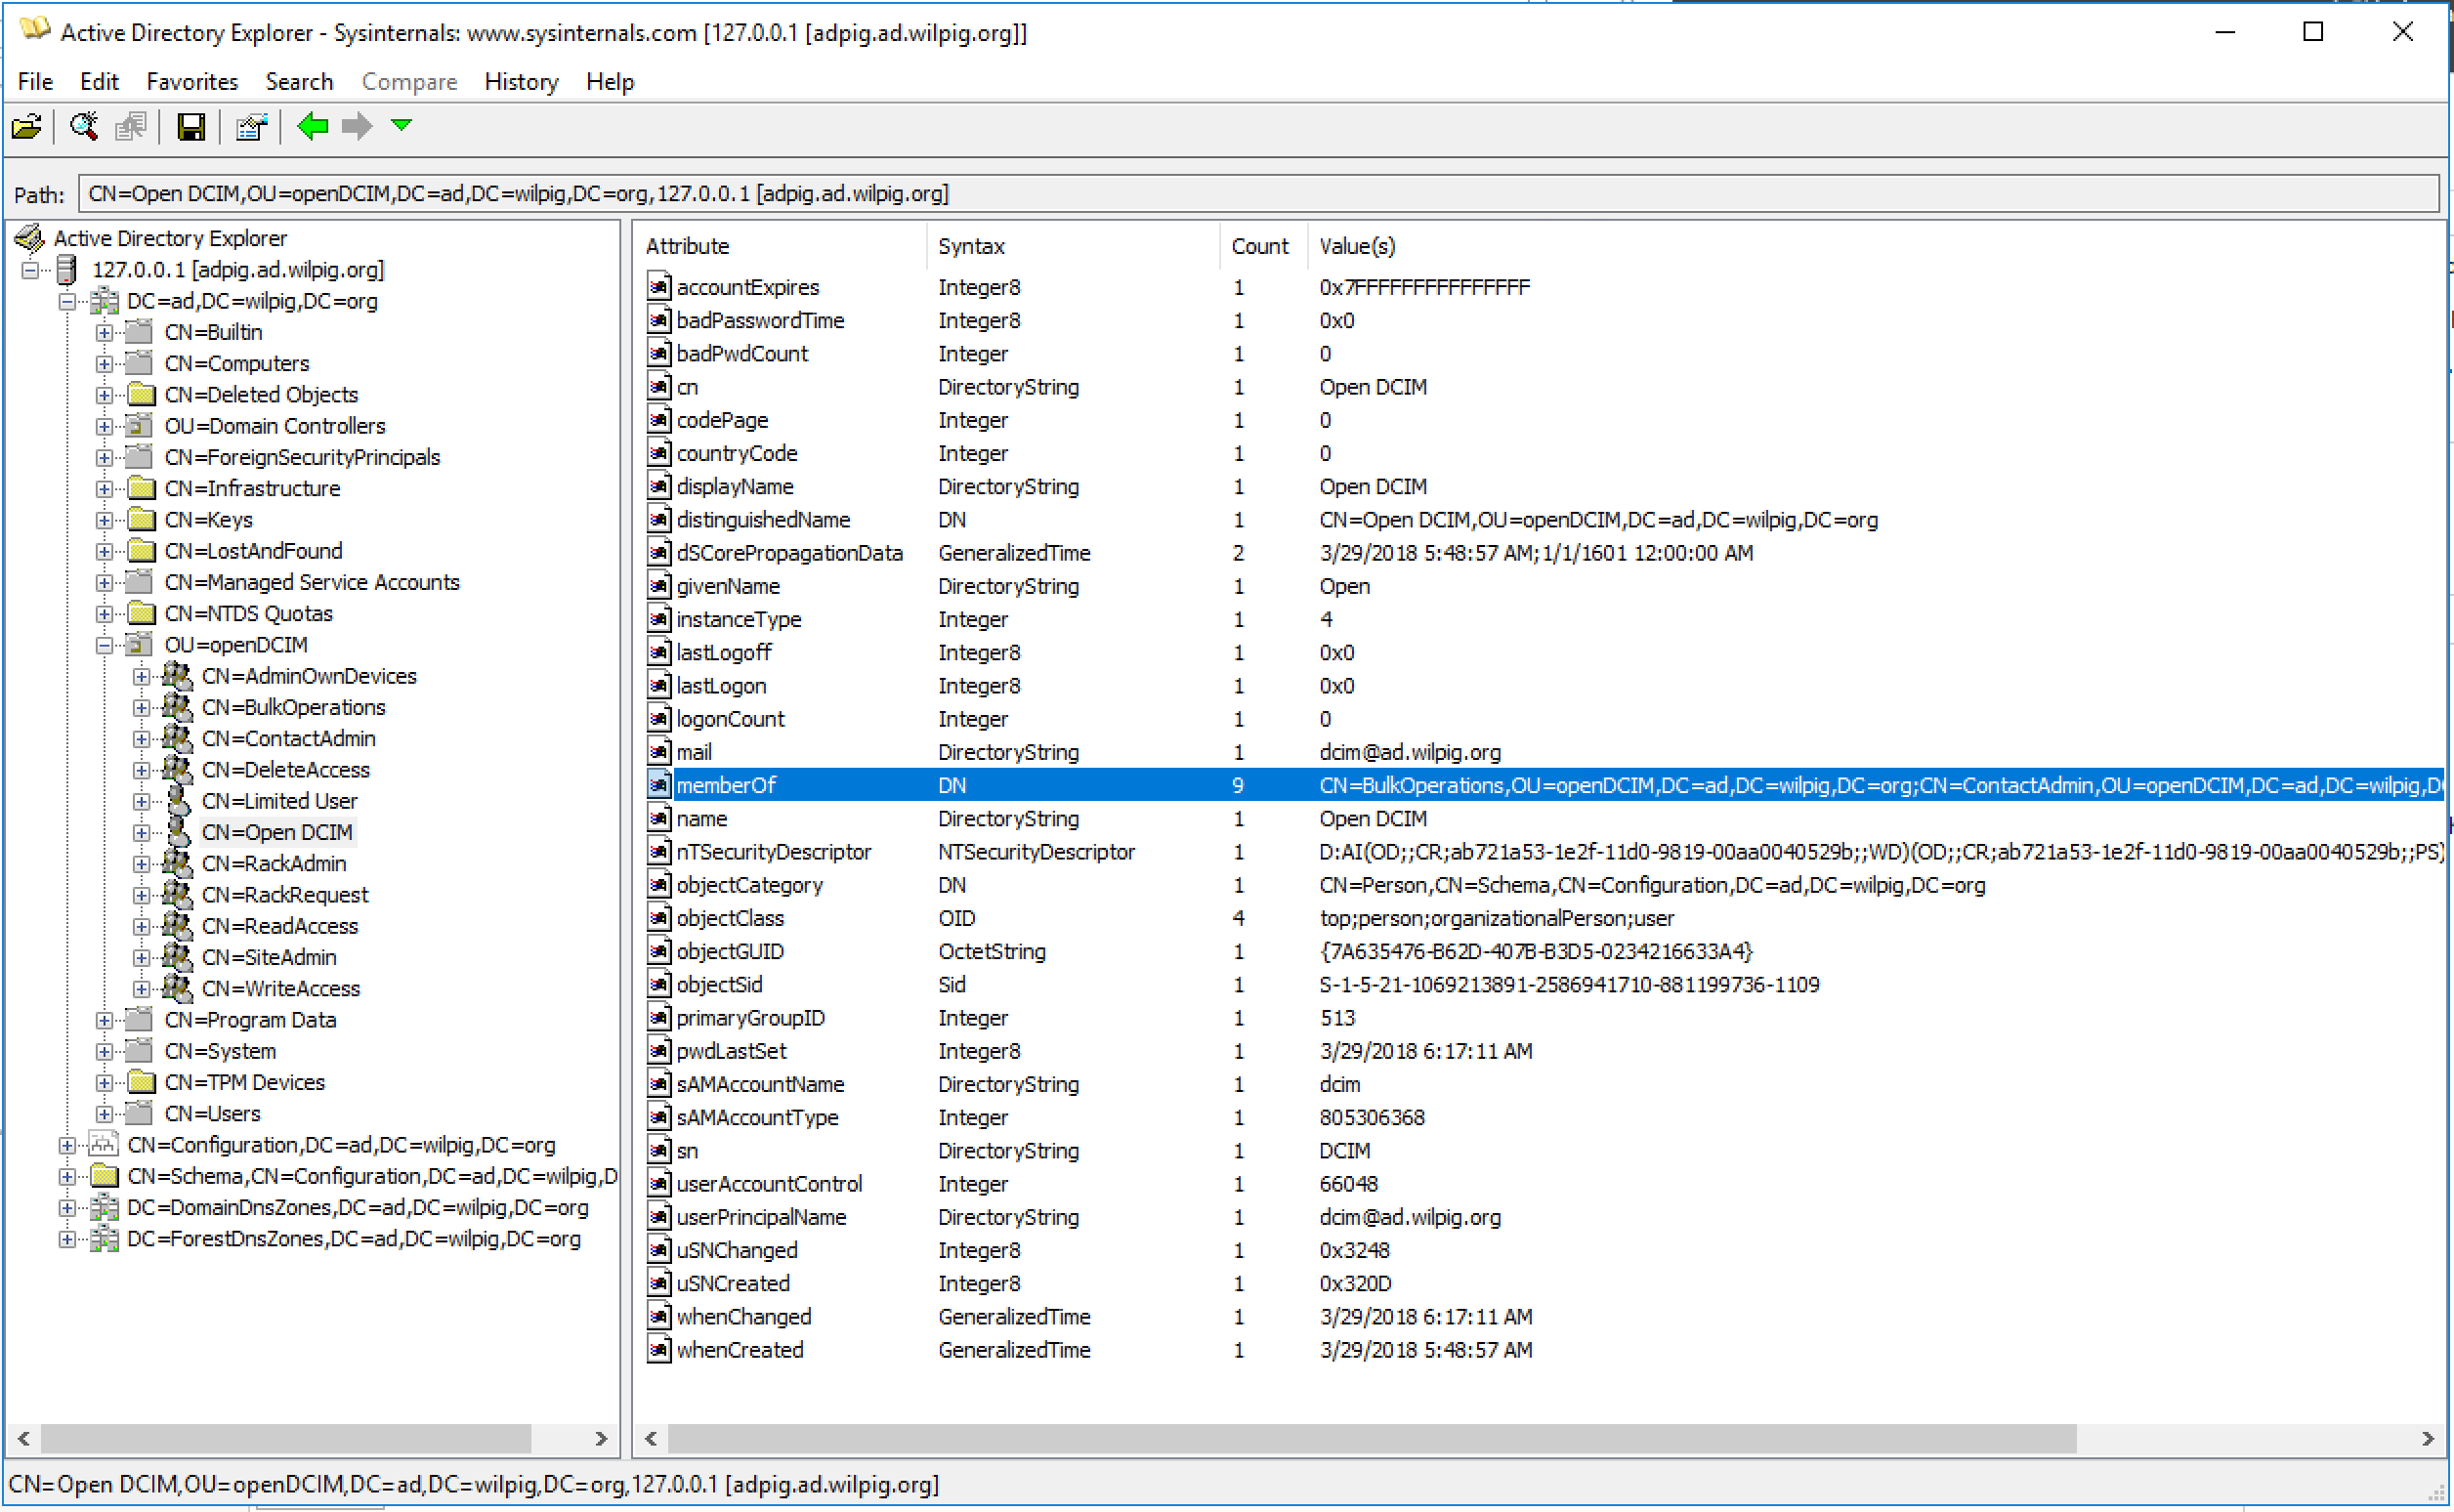This screenshot has width=2454, height=1512.
Task: Click the Properties toolbar icon
Action: [x=251, y=127]
